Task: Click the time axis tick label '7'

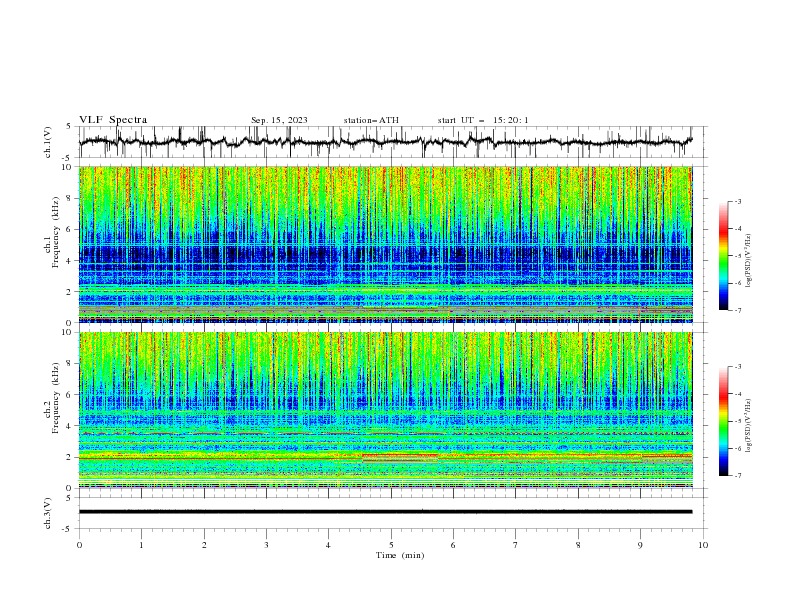Action: 516,545
